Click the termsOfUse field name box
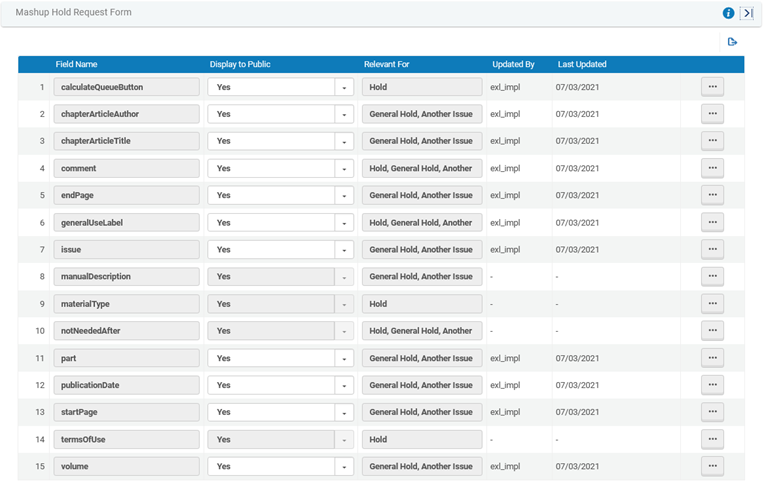 point(126,440)
